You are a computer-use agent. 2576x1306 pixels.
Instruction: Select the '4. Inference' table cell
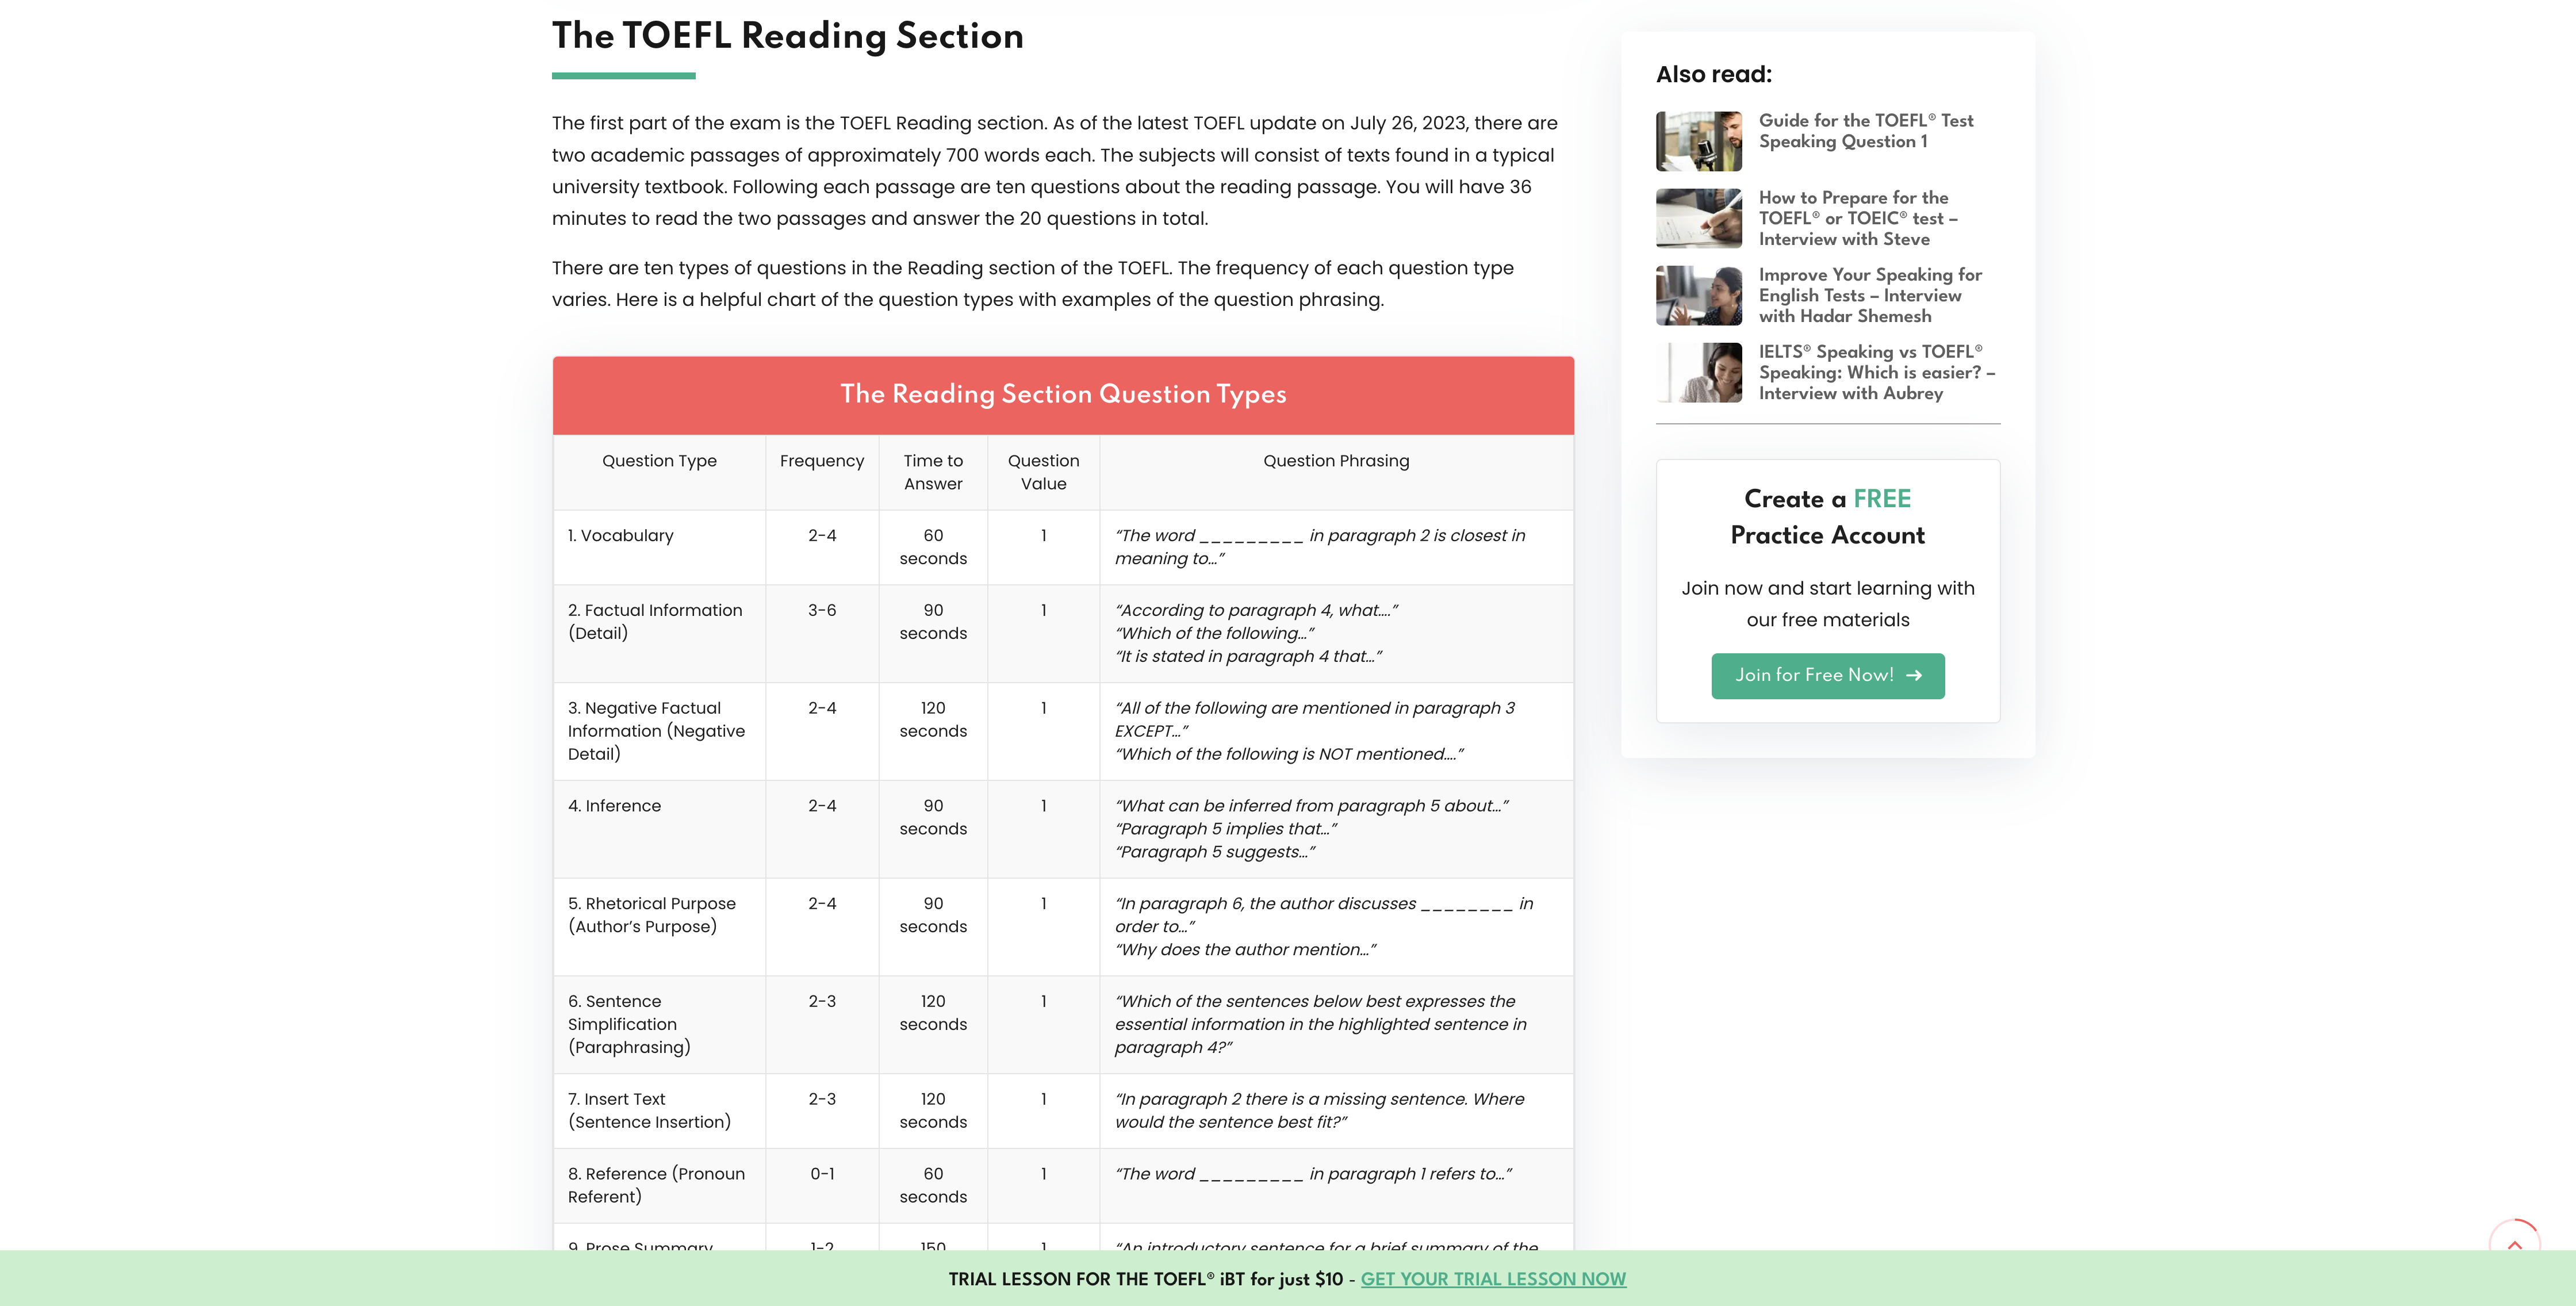(x=614, y=806)
